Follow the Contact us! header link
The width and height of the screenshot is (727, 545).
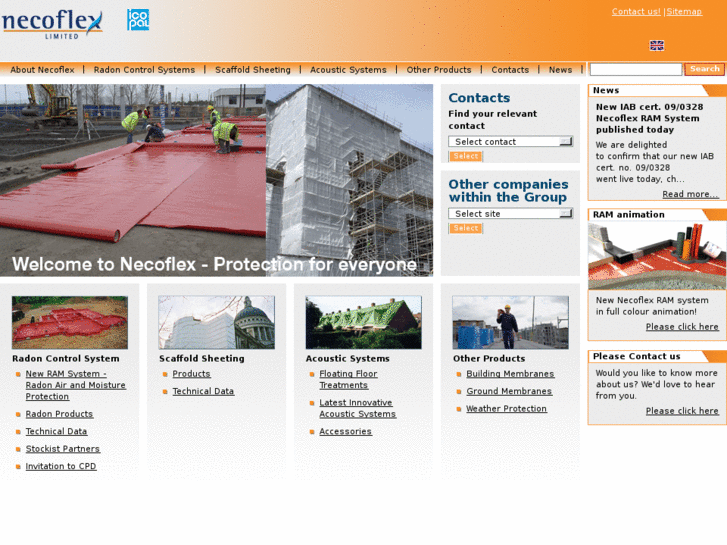tap(636, 12)
